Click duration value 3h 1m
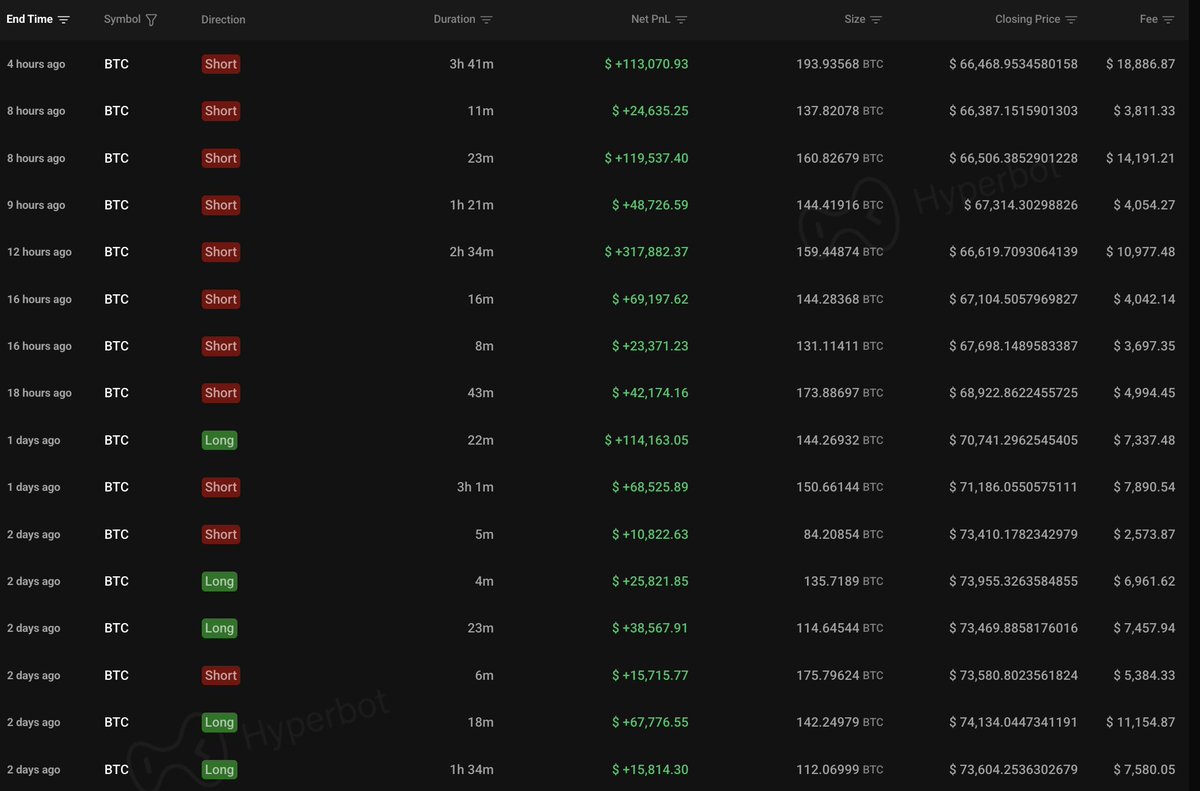 (475, 487)
